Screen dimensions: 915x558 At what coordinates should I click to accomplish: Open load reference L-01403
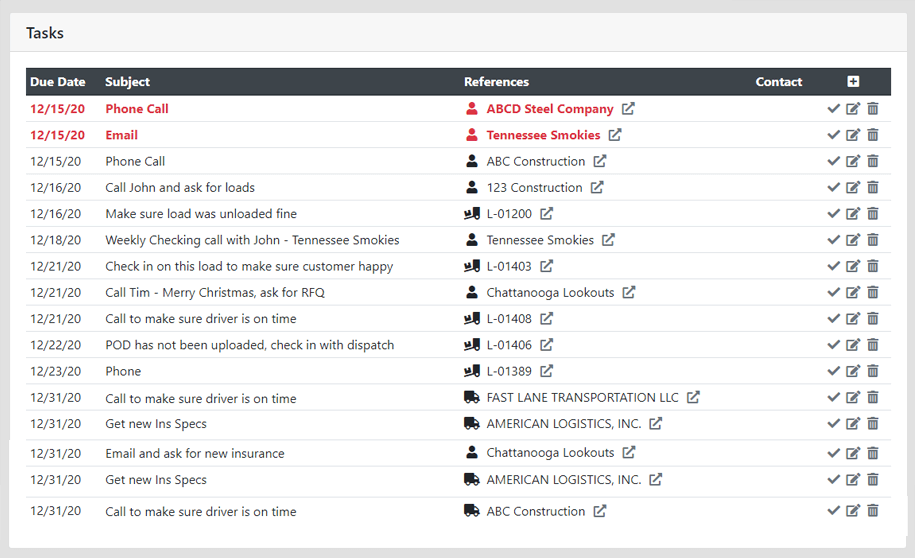click(x=509, y=266)
